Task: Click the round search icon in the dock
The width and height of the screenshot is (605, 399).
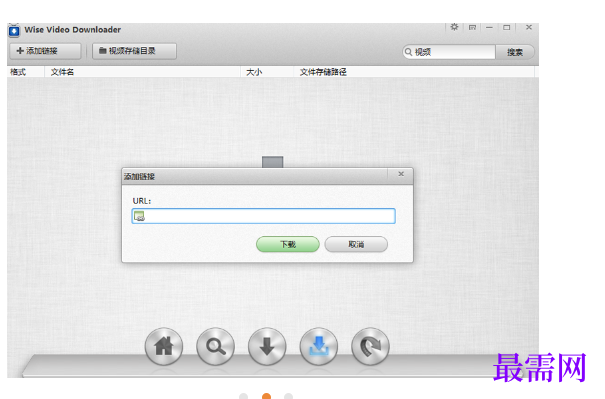Action: (215, 347)
